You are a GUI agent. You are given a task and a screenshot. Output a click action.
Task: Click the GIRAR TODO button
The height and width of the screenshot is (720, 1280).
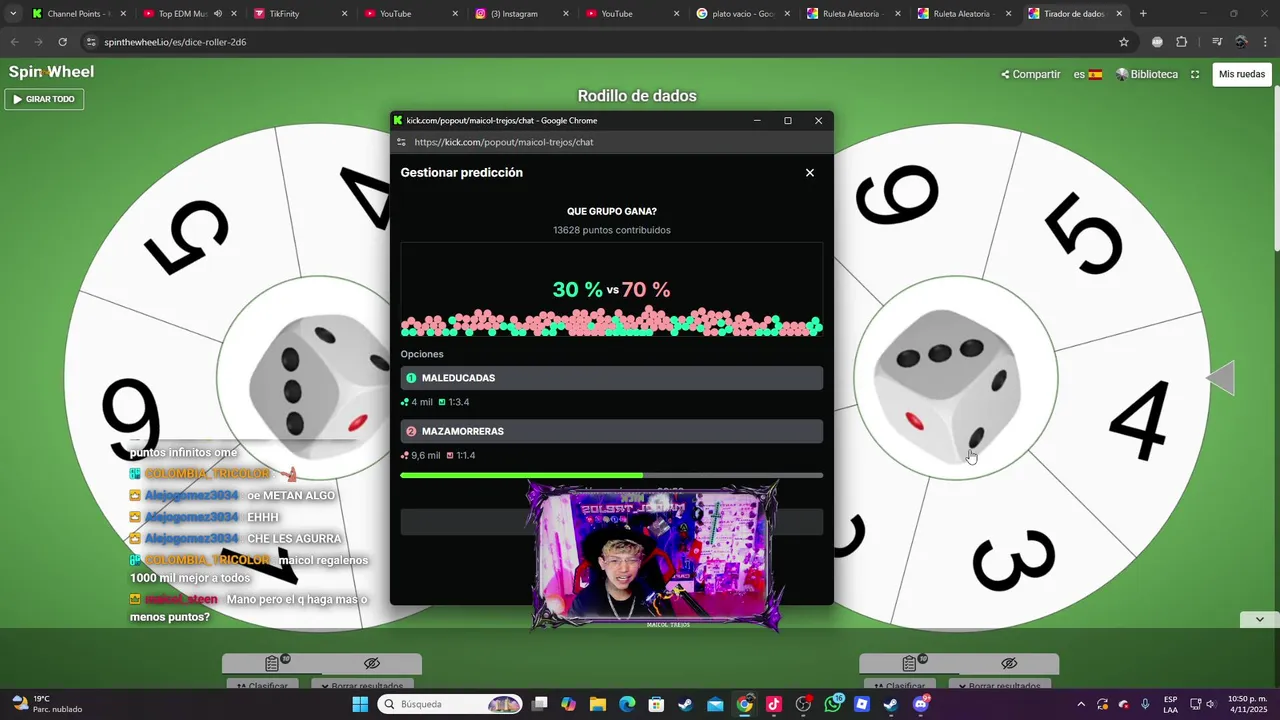point(44,99)
